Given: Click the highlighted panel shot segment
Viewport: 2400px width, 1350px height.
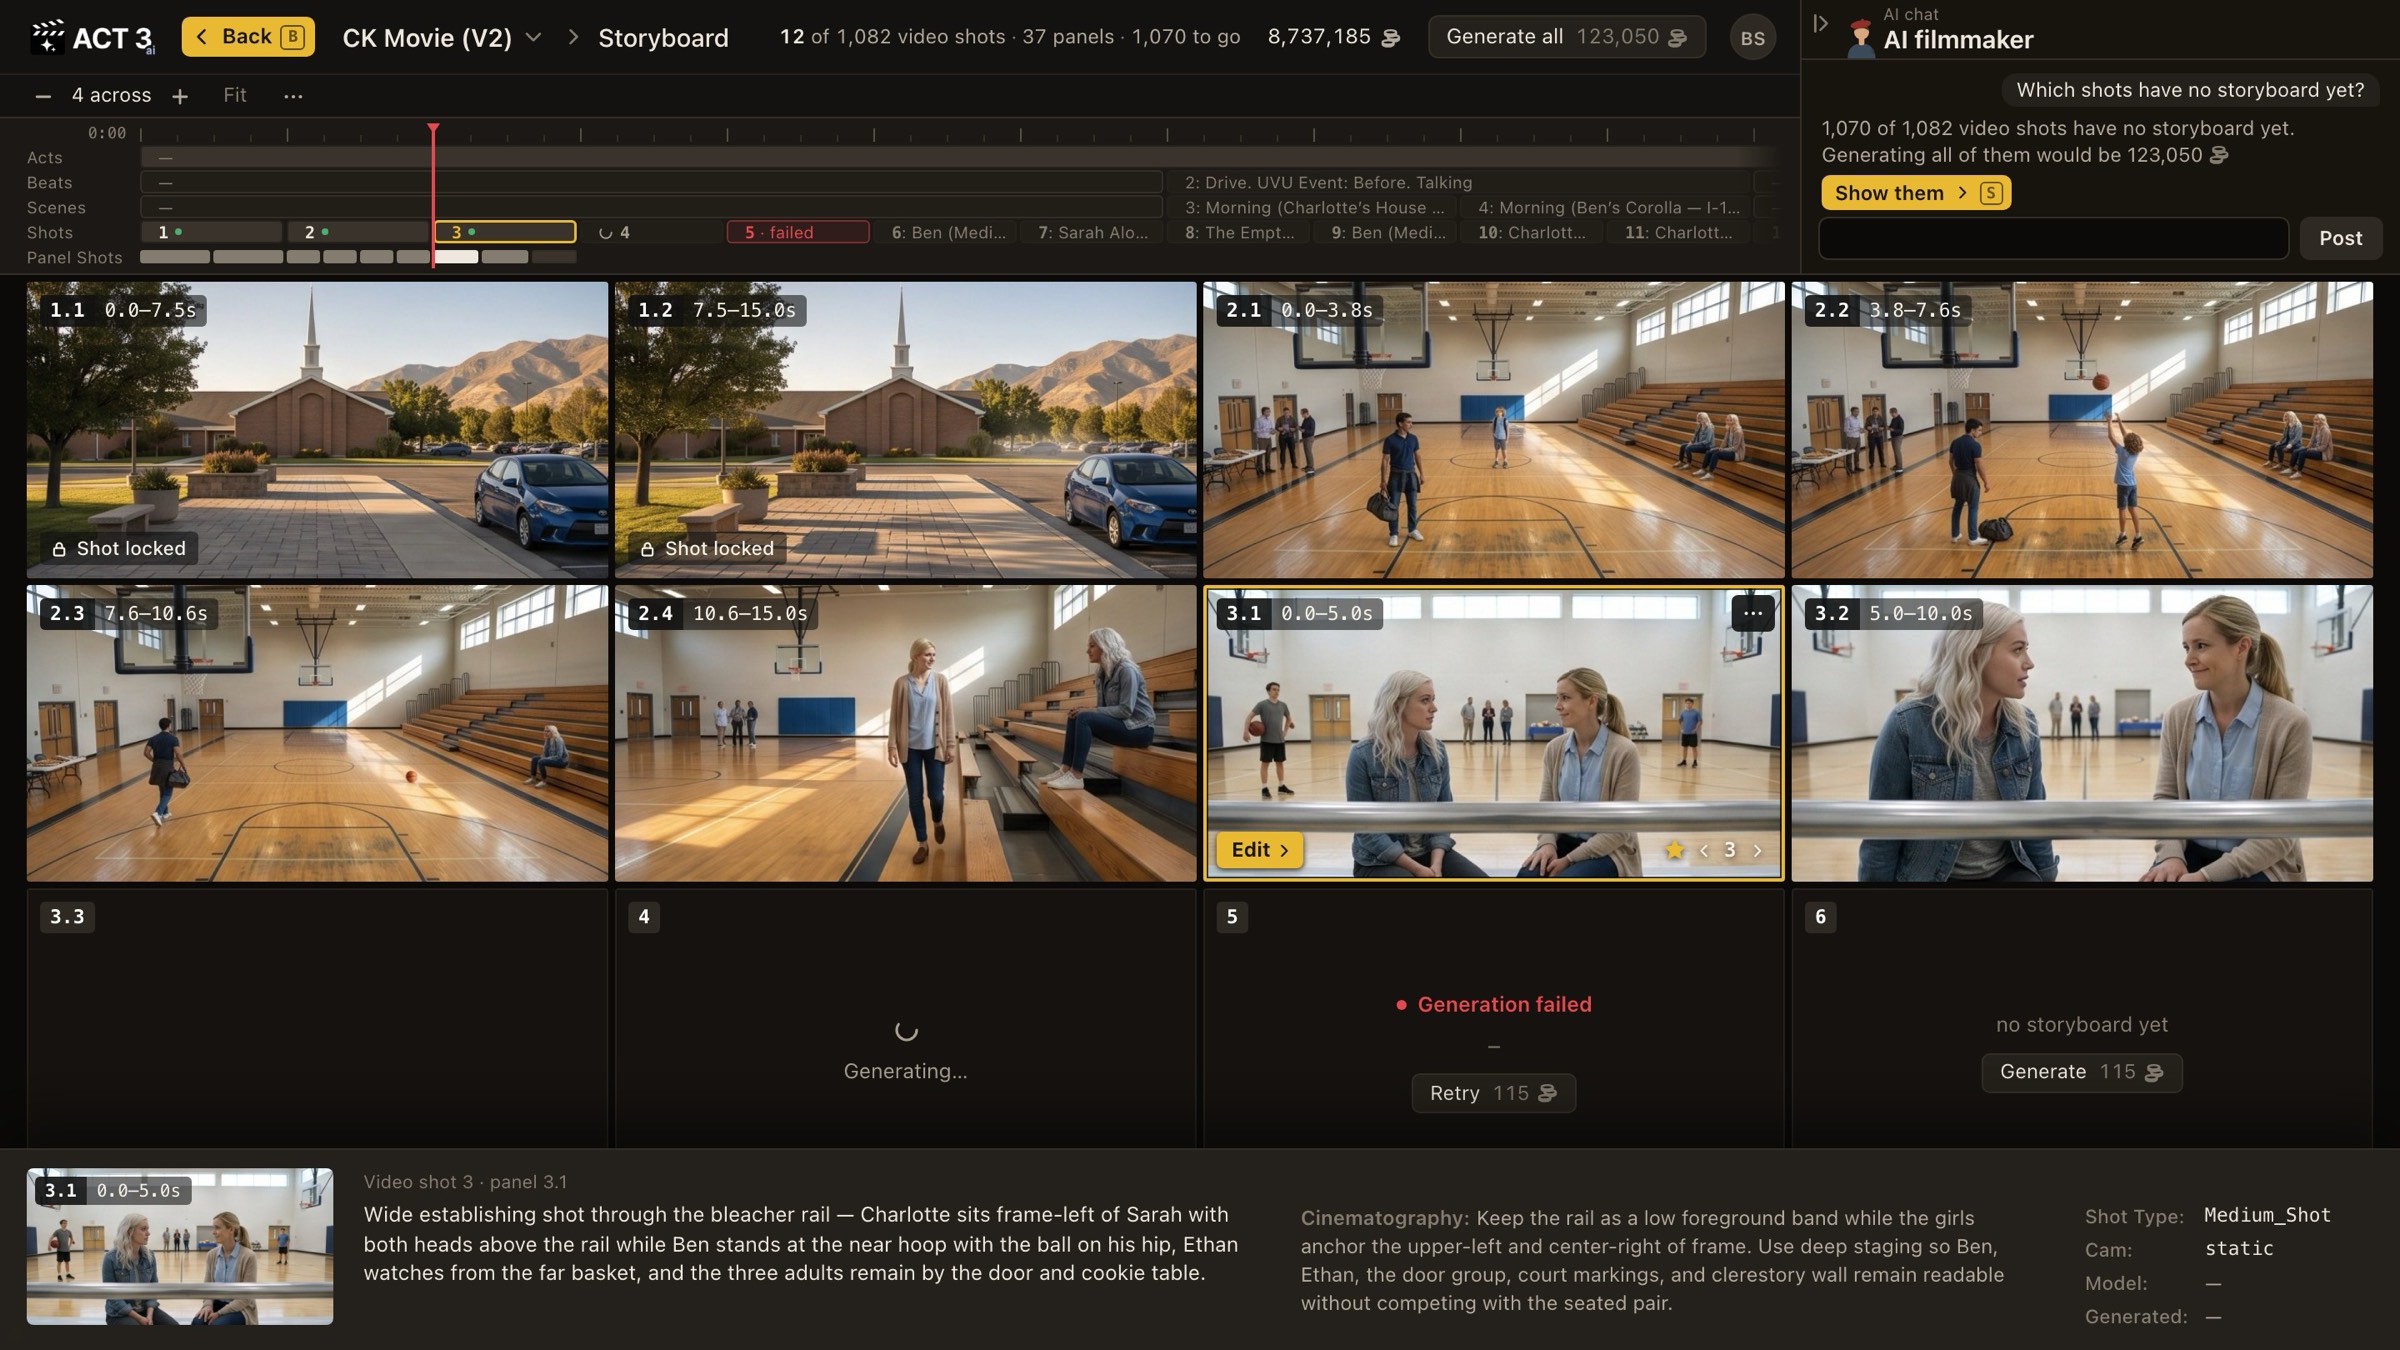Looking at the screenshot, I should coord(456,257).
